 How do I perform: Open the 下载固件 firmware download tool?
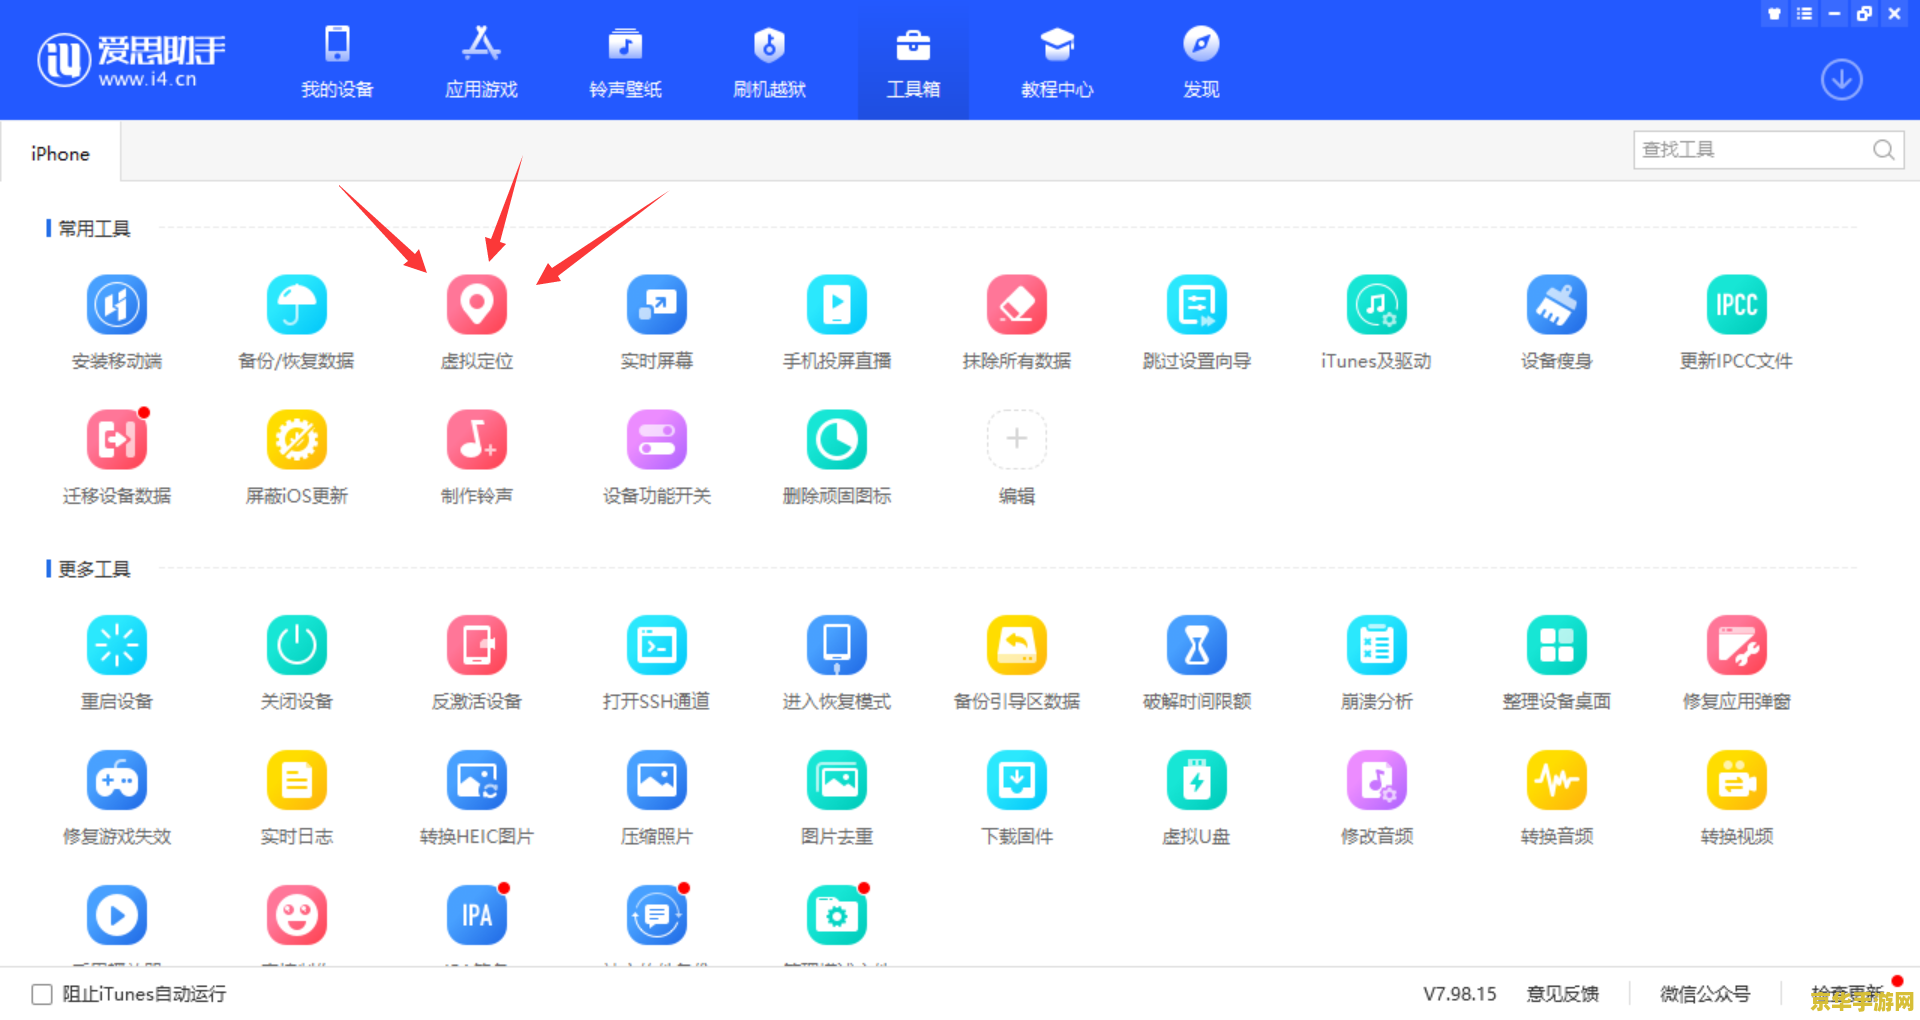[1016, 780]
